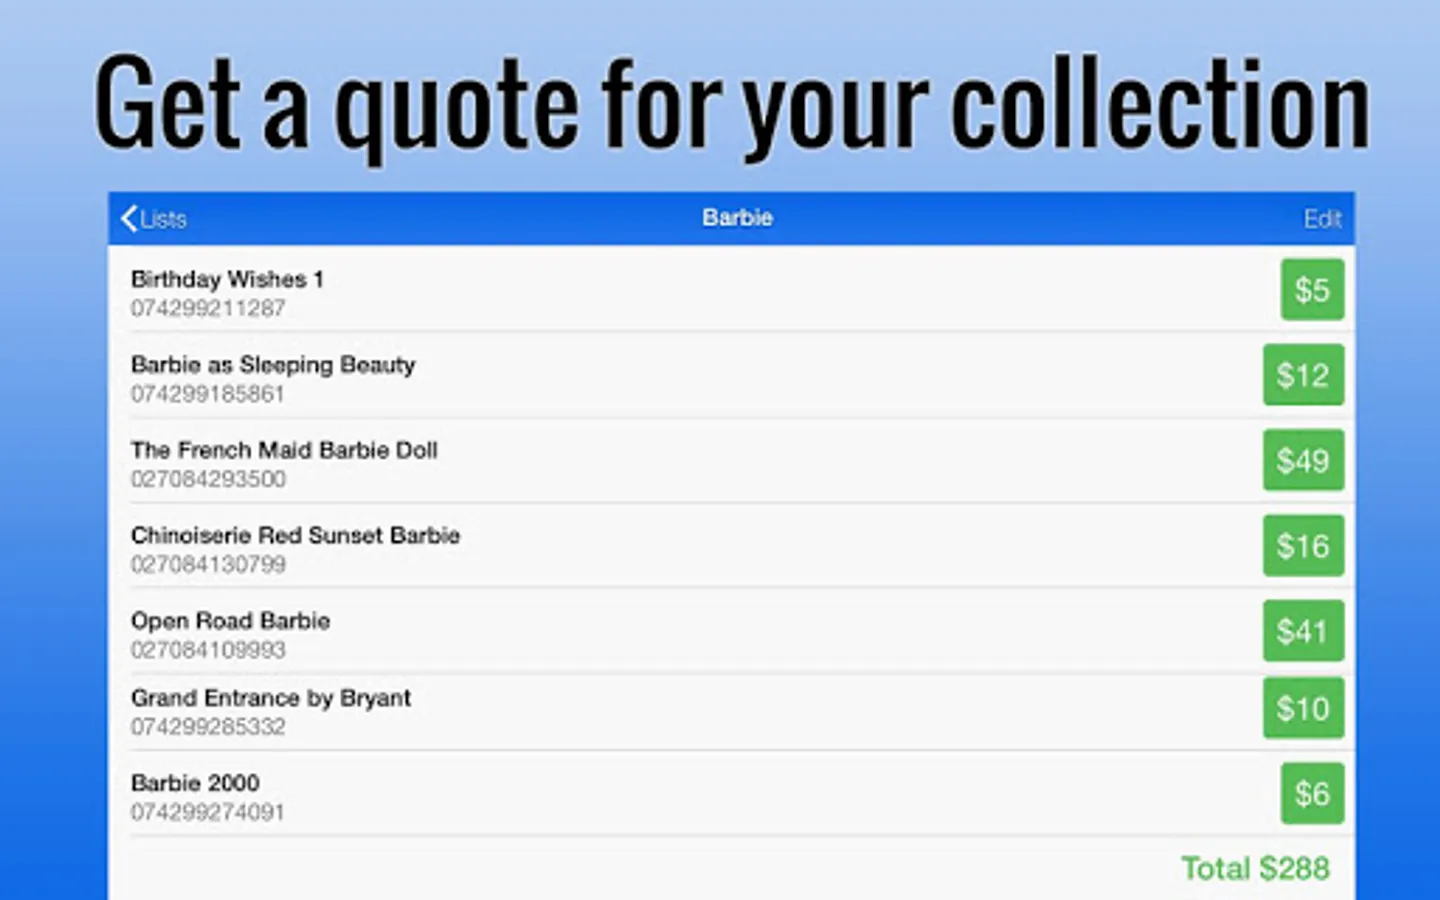Click barcode 027084109993 under Open Road Barbie
1440x900 pixels.
208,650
